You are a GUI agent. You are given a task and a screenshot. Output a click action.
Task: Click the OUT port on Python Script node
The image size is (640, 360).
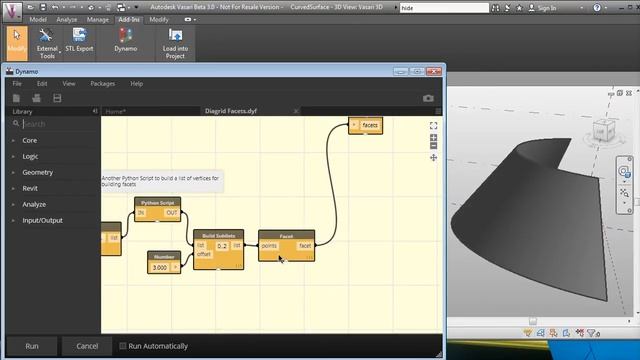171,213
